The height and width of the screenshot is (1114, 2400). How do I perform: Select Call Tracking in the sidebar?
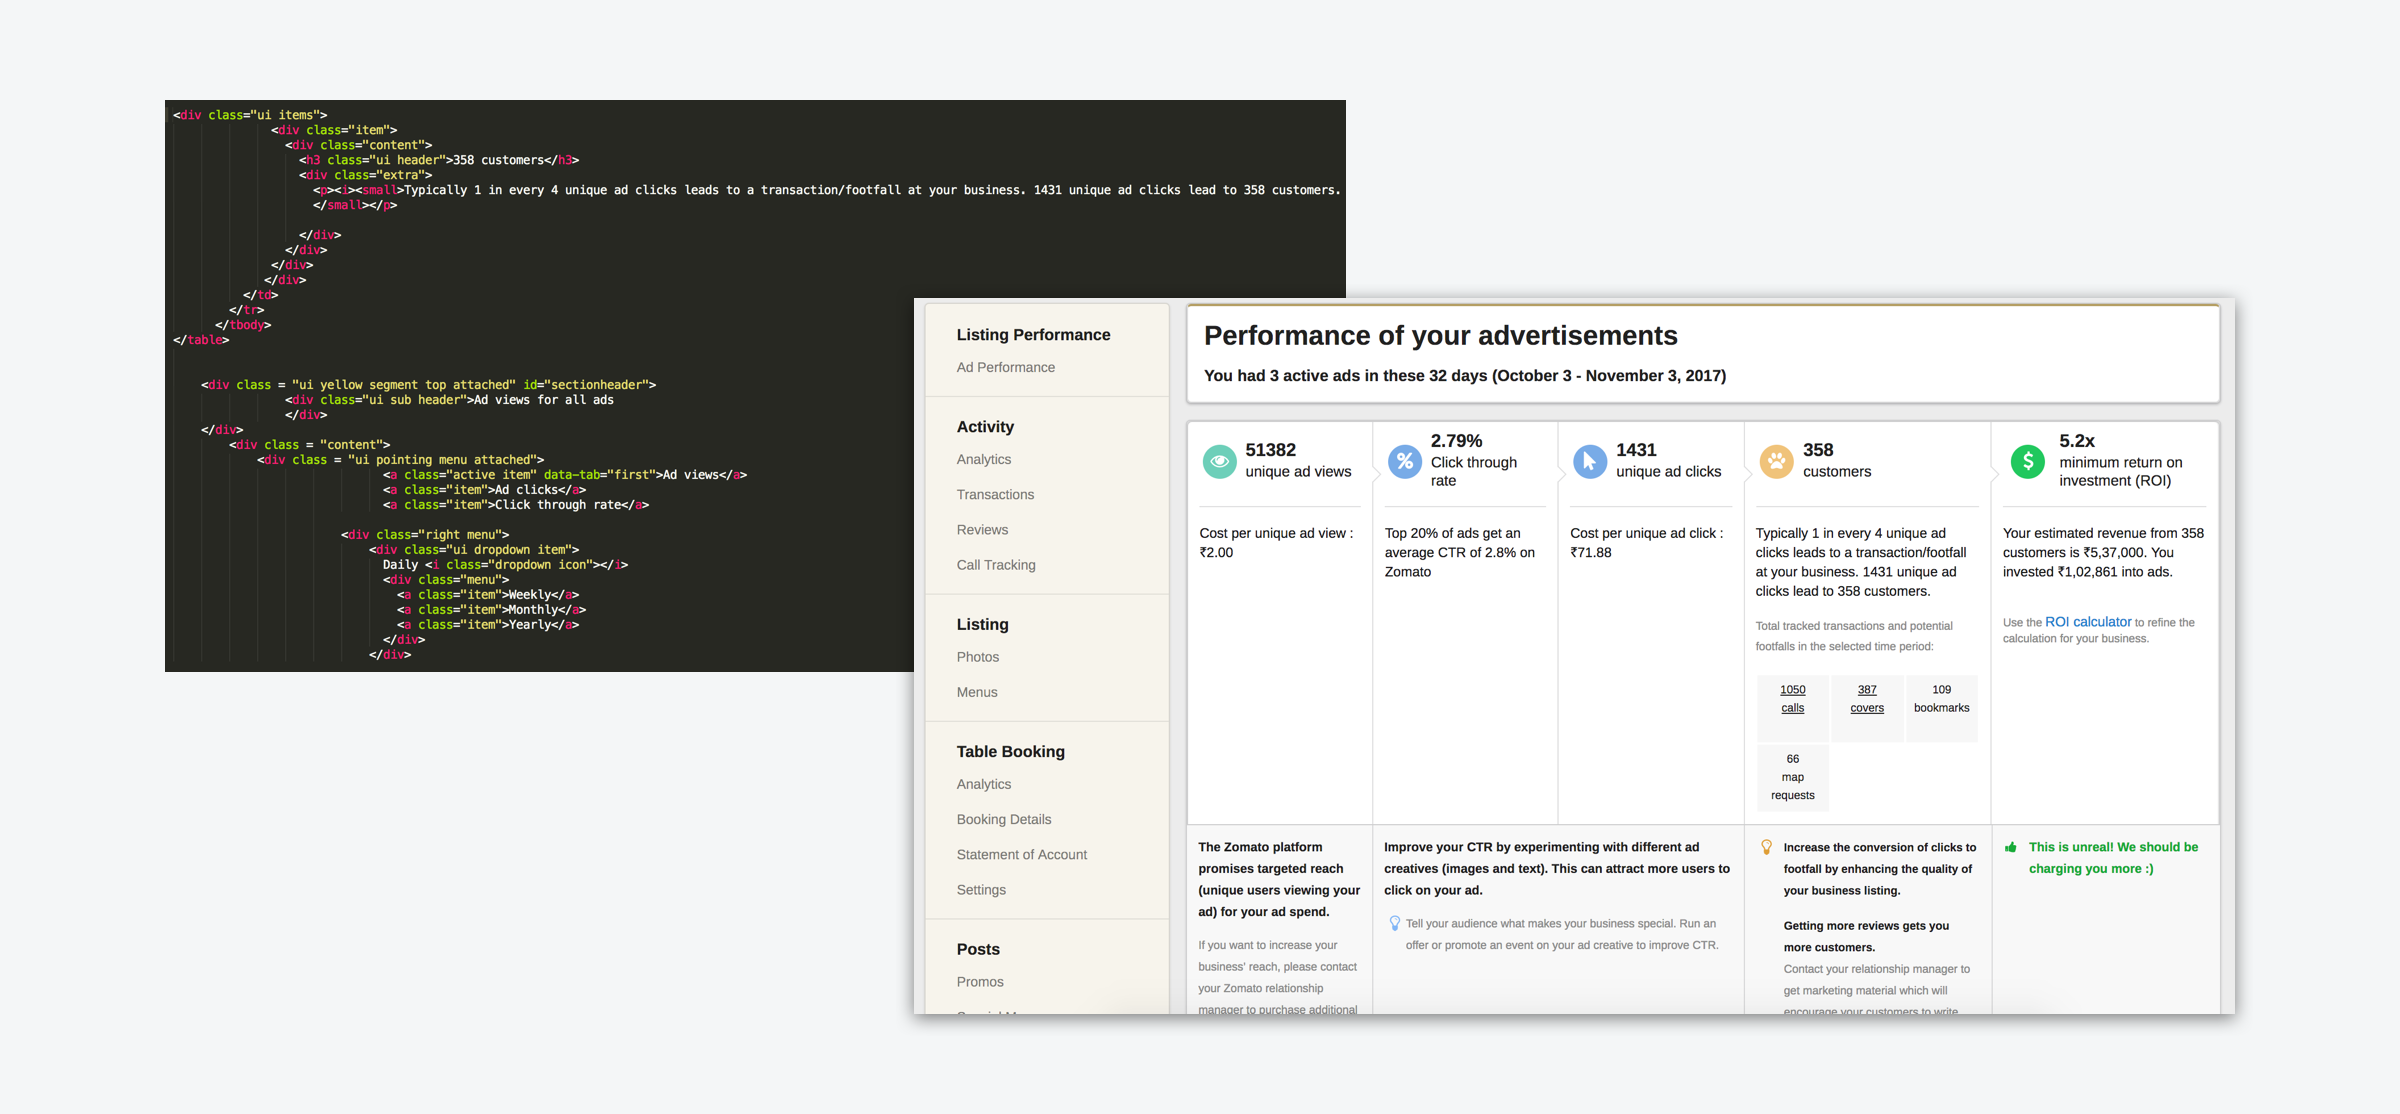(996, 564)
